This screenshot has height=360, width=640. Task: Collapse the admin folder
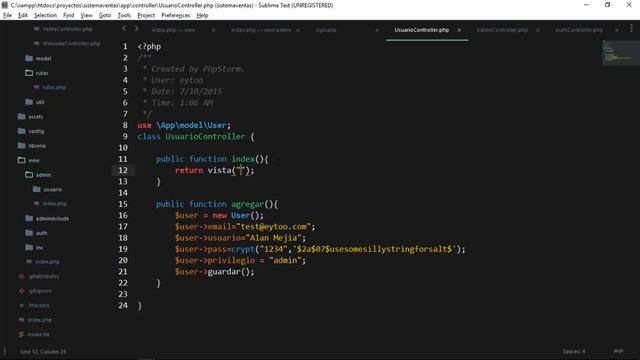coord(43,175)
